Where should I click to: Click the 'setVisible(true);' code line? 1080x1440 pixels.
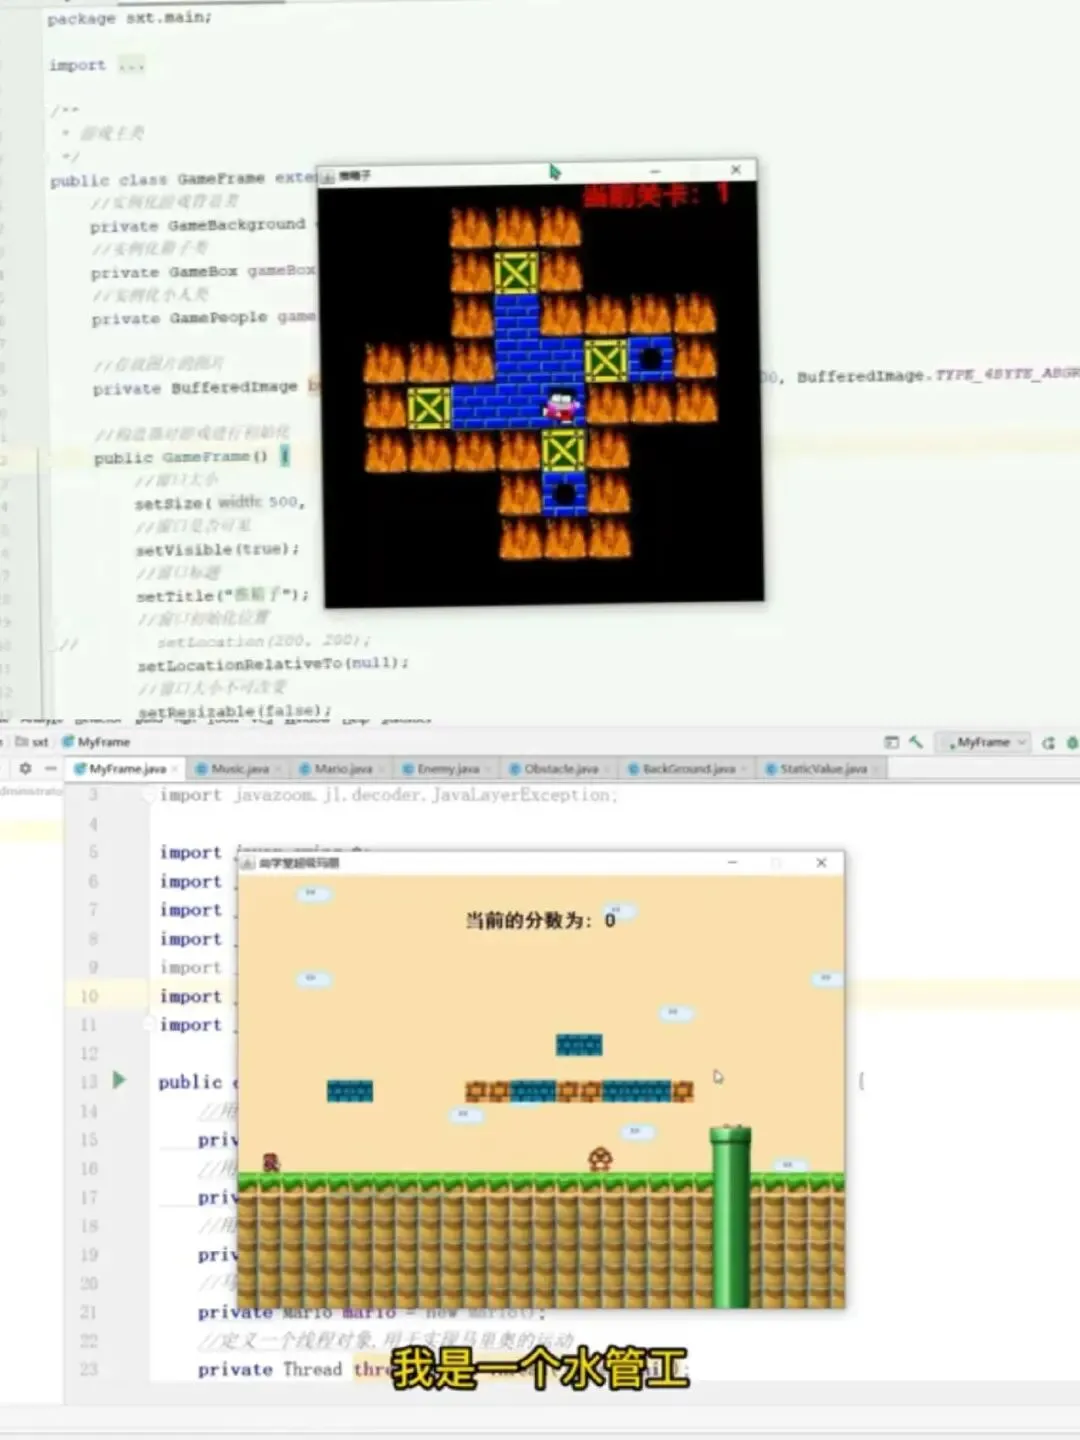(x=218, y=550)
